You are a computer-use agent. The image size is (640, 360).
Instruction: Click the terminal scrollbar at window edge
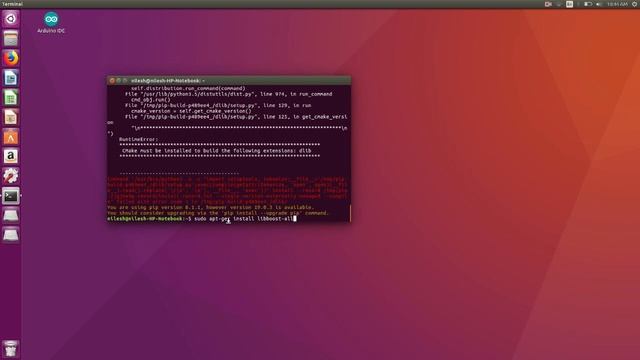pos(350,213)
